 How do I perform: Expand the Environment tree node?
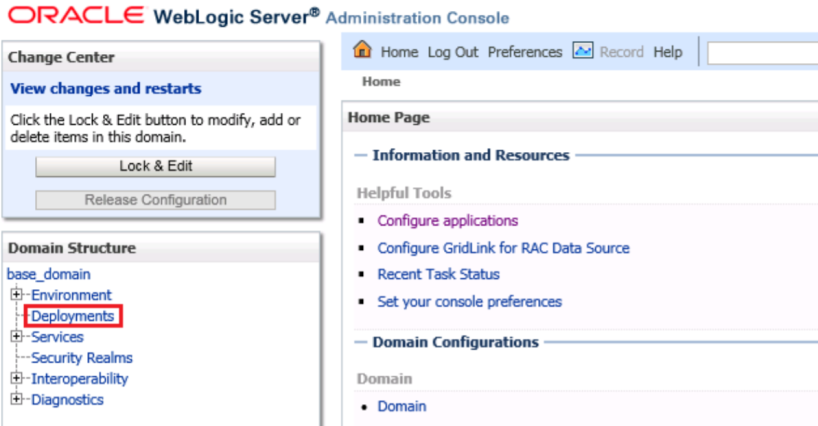16,295
